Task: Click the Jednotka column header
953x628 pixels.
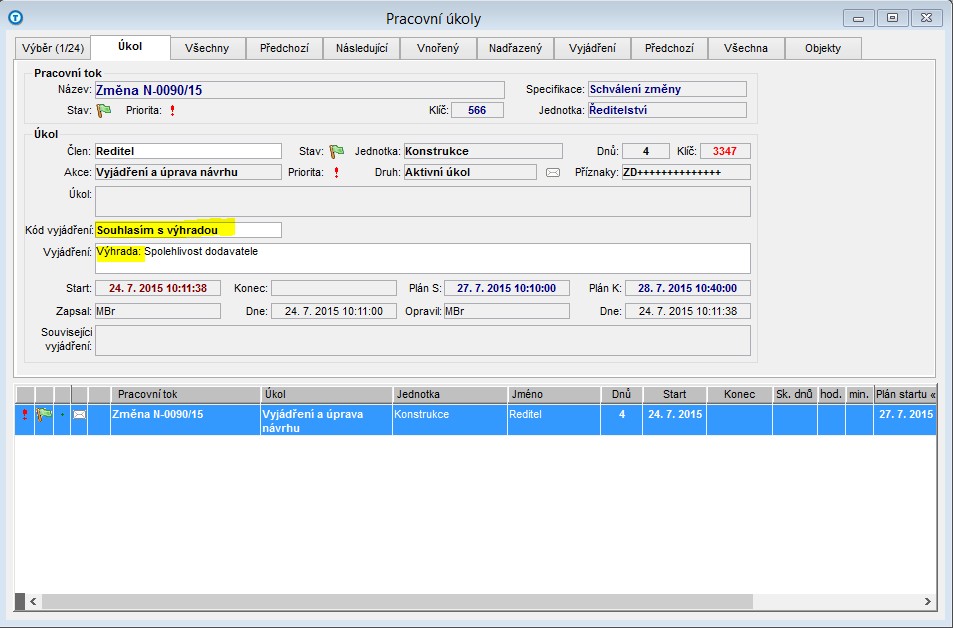Action: pyautogui.click(x=450, y=395)
